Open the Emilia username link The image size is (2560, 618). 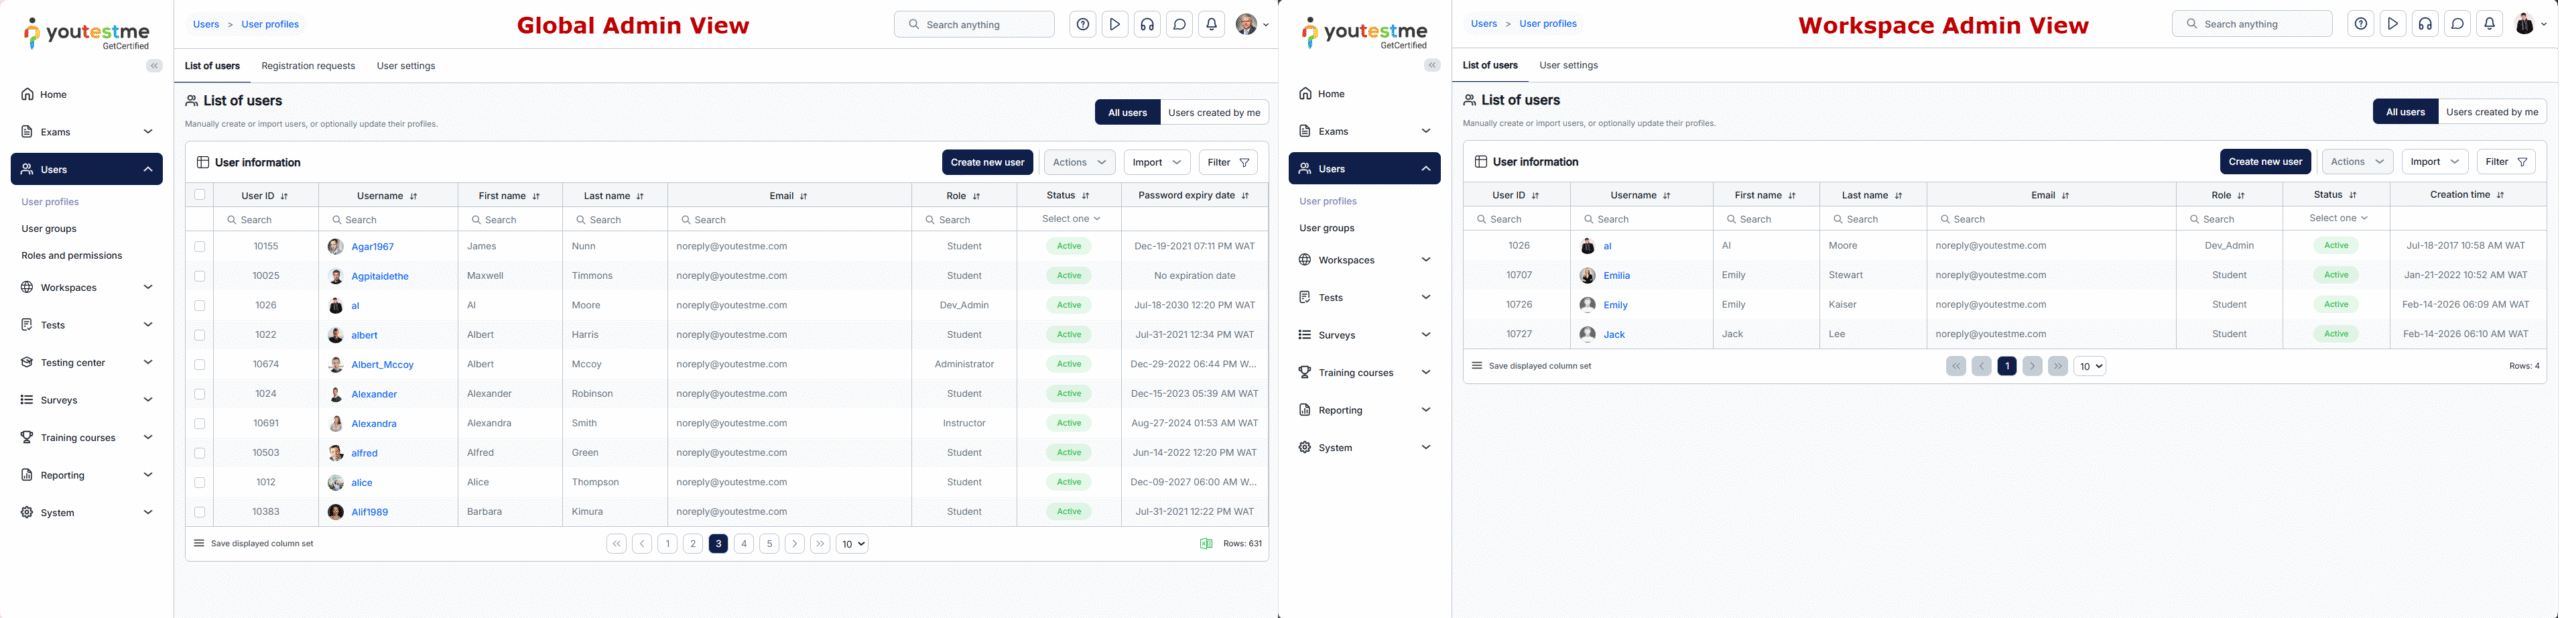(x=1616, y=275)
